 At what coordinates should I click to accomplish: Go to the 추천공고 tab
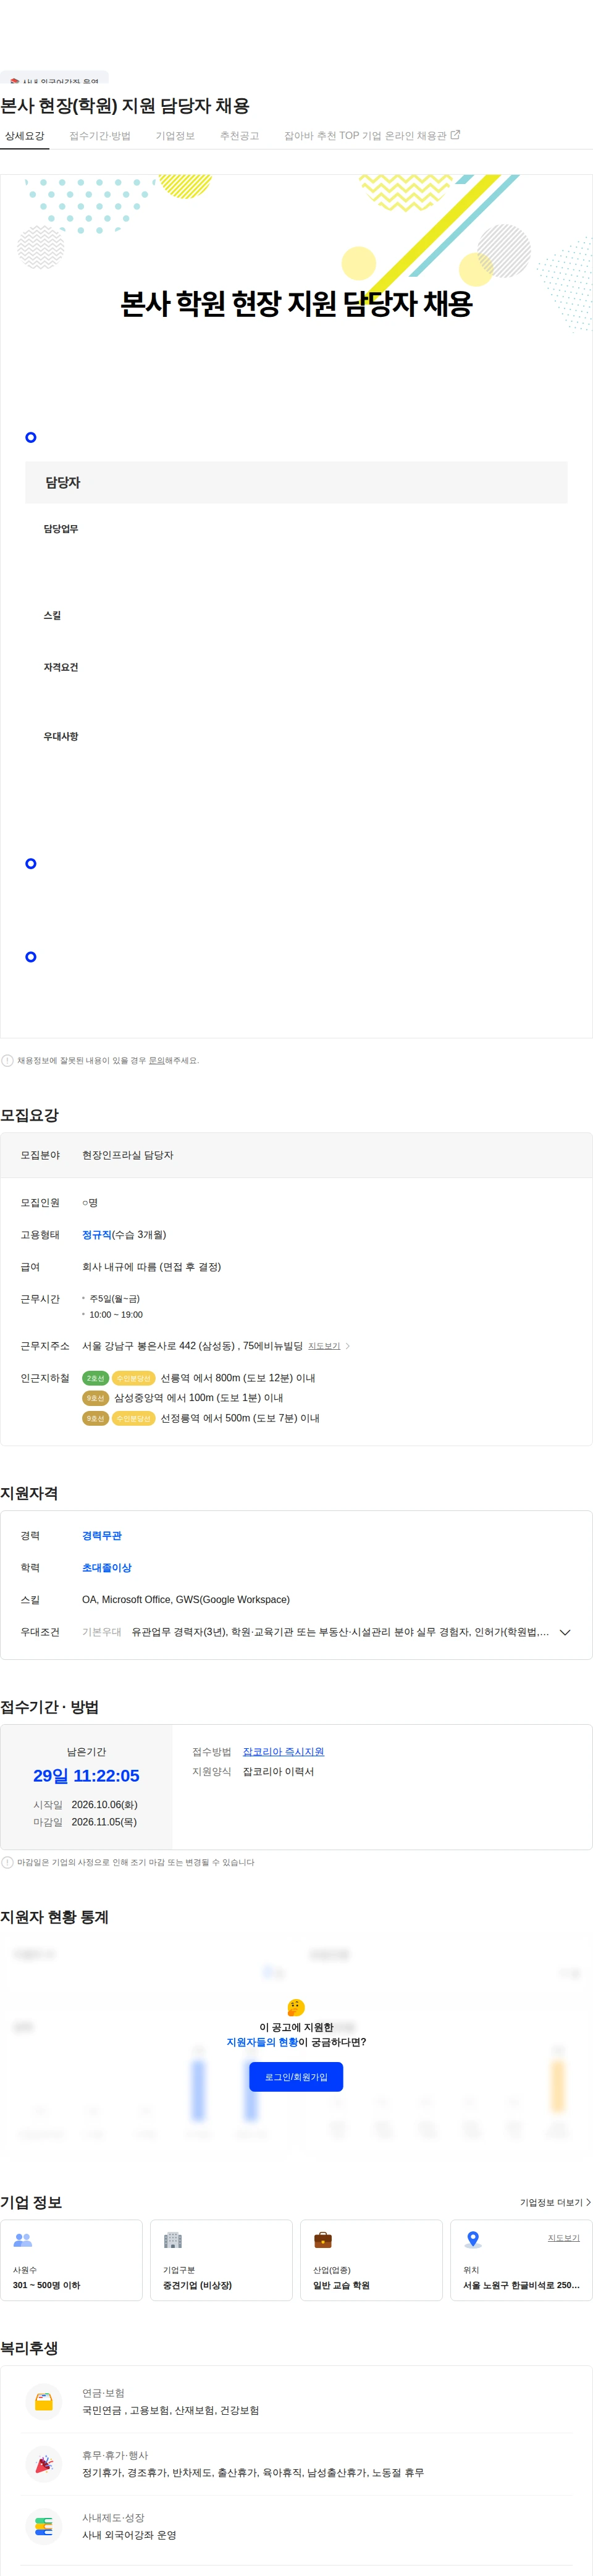(x=239, y=136)
